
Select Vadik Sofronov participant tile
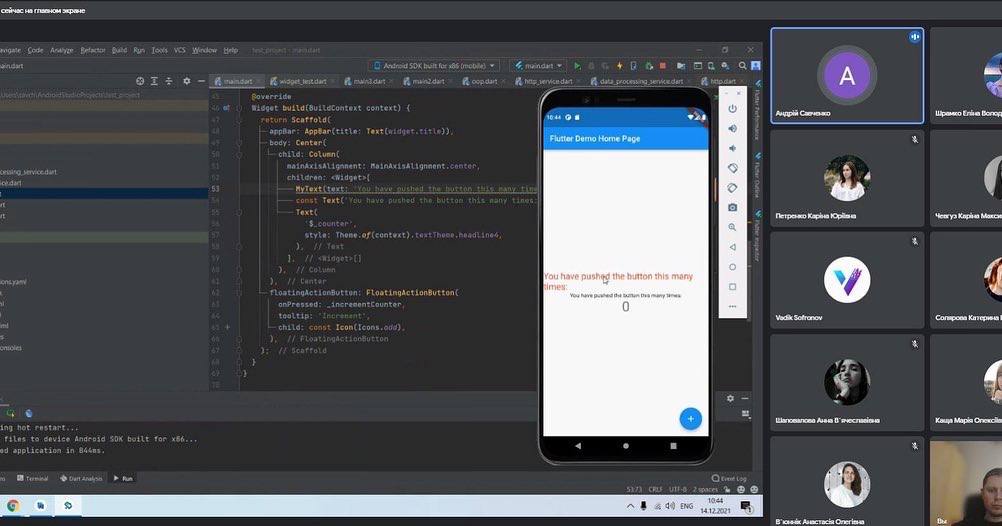point(847,280)
